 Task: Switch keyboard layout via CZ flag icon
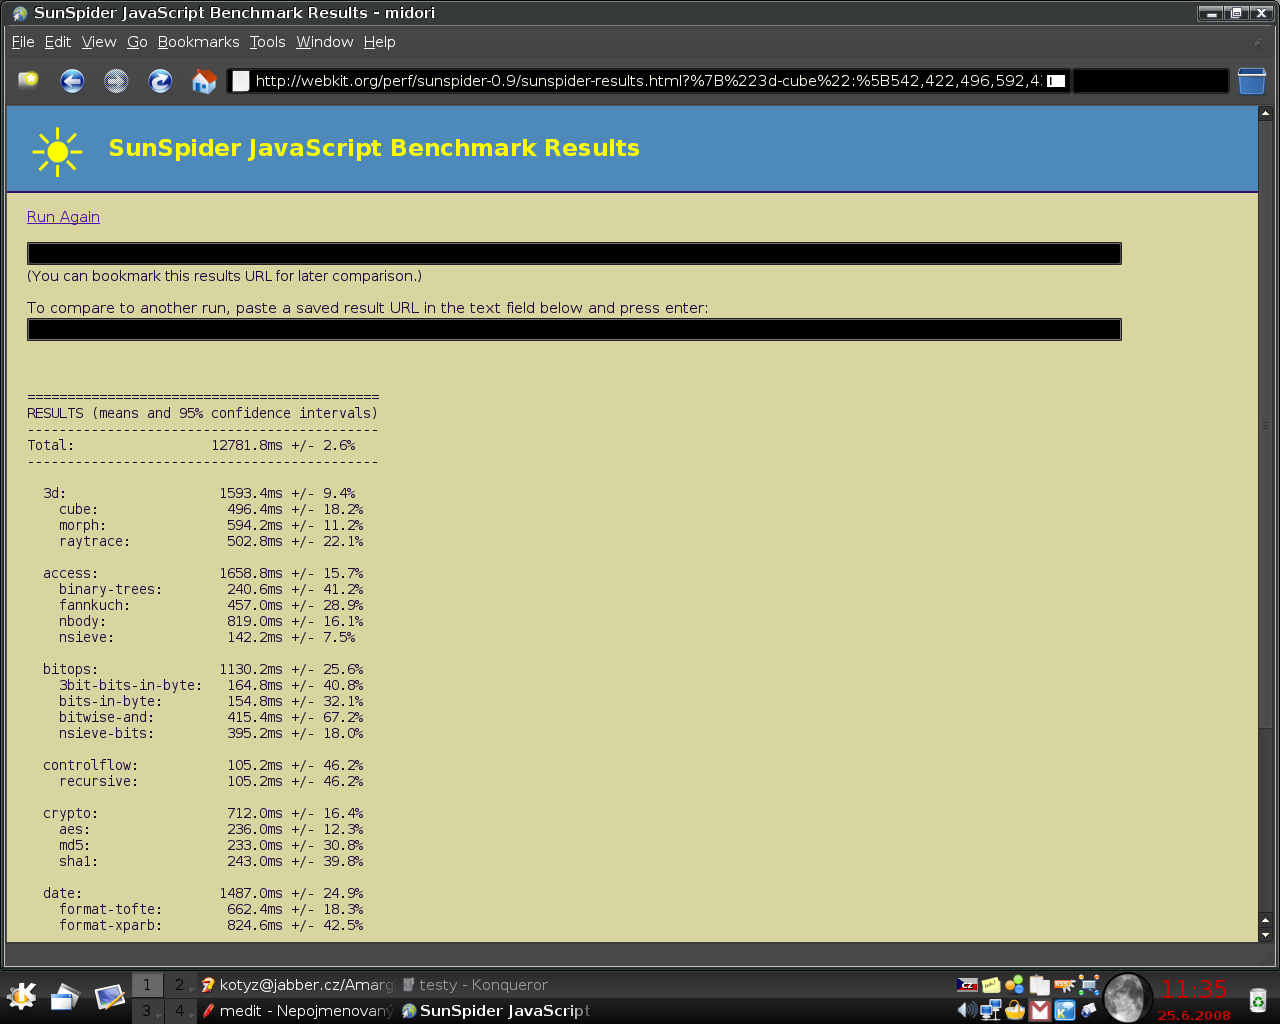[967, 985]
